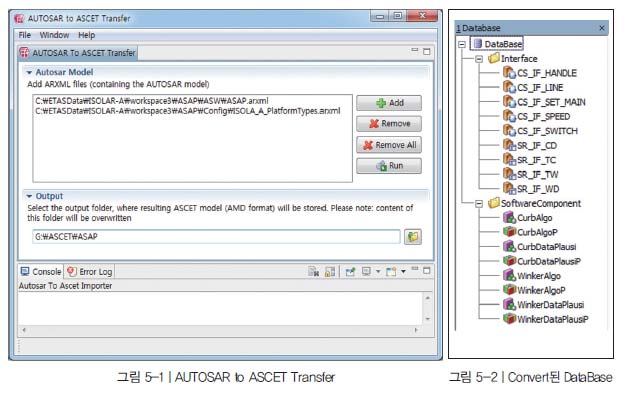Select SR_IF_WD interface icon
Screen dimensions: 630x402
[509, 188]
